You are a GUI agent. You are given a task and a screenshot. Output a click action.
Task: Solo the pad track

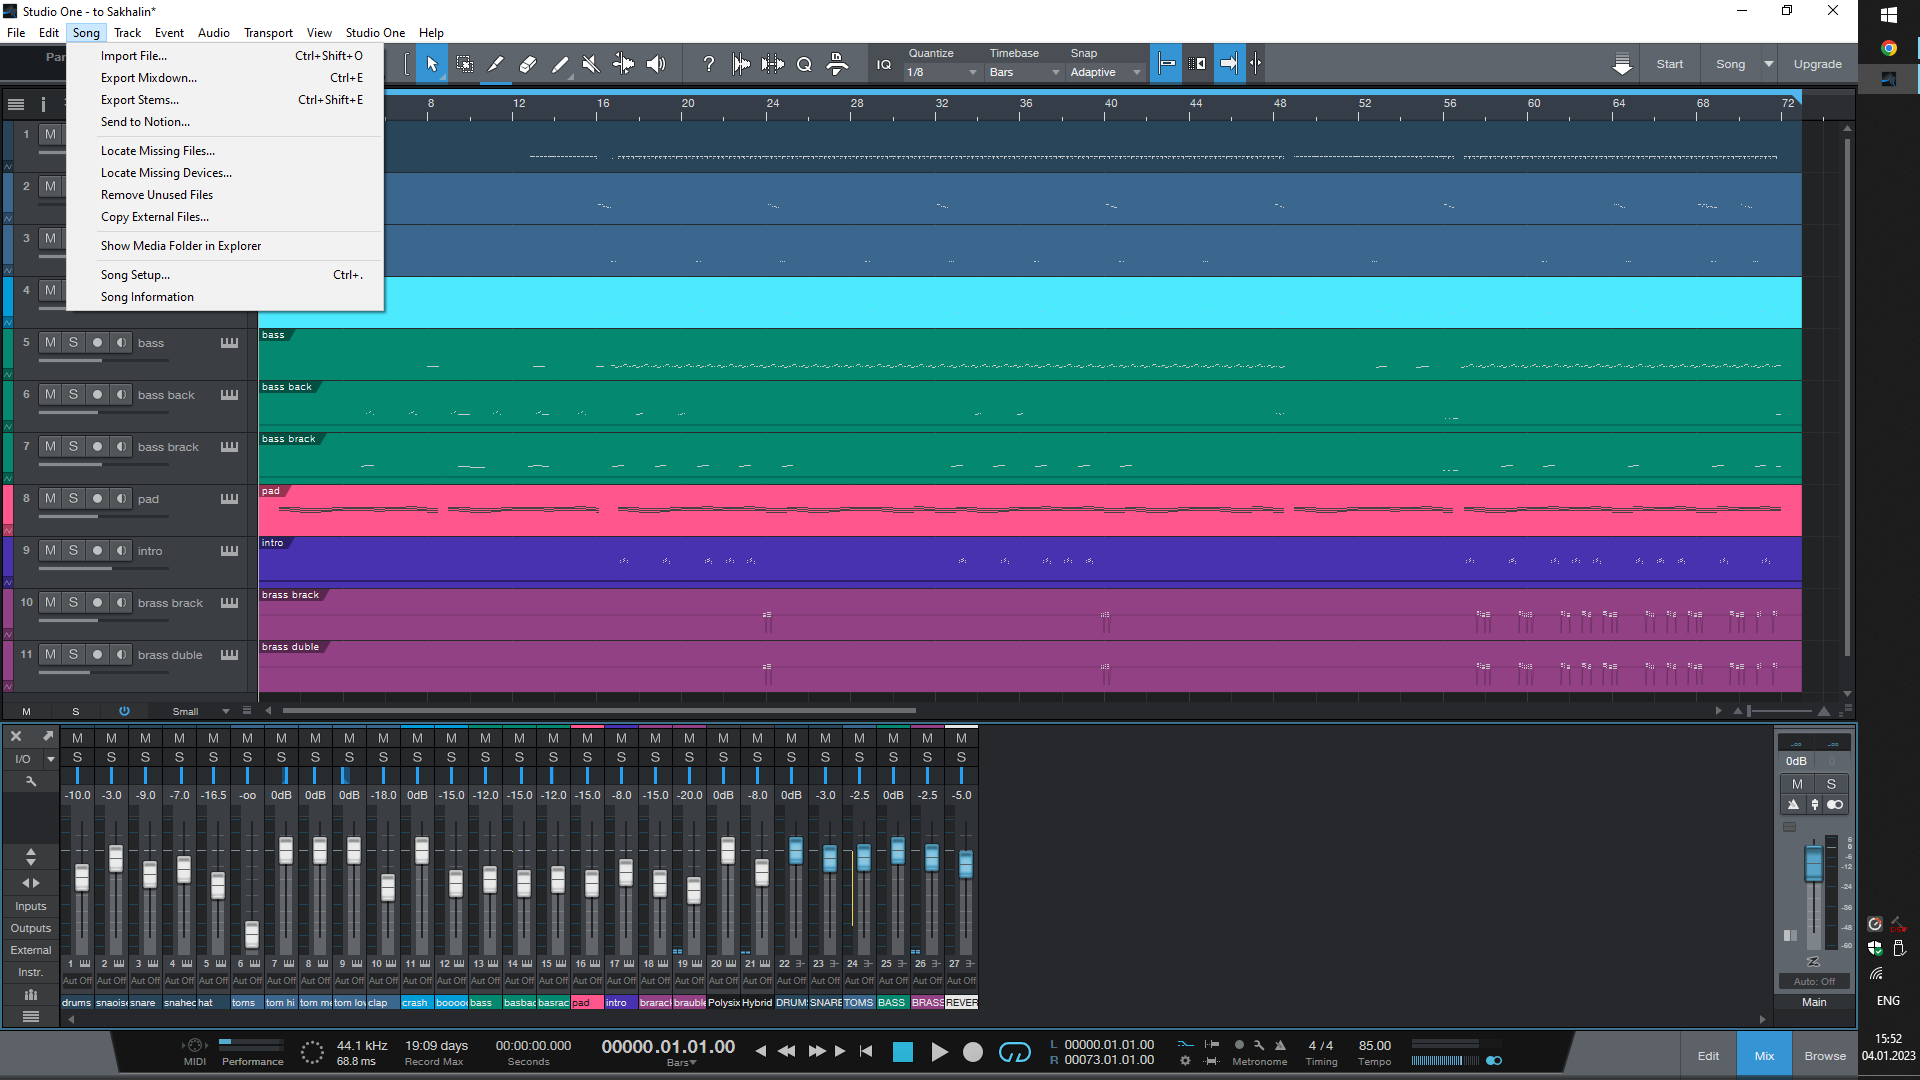tap(73, 499)
